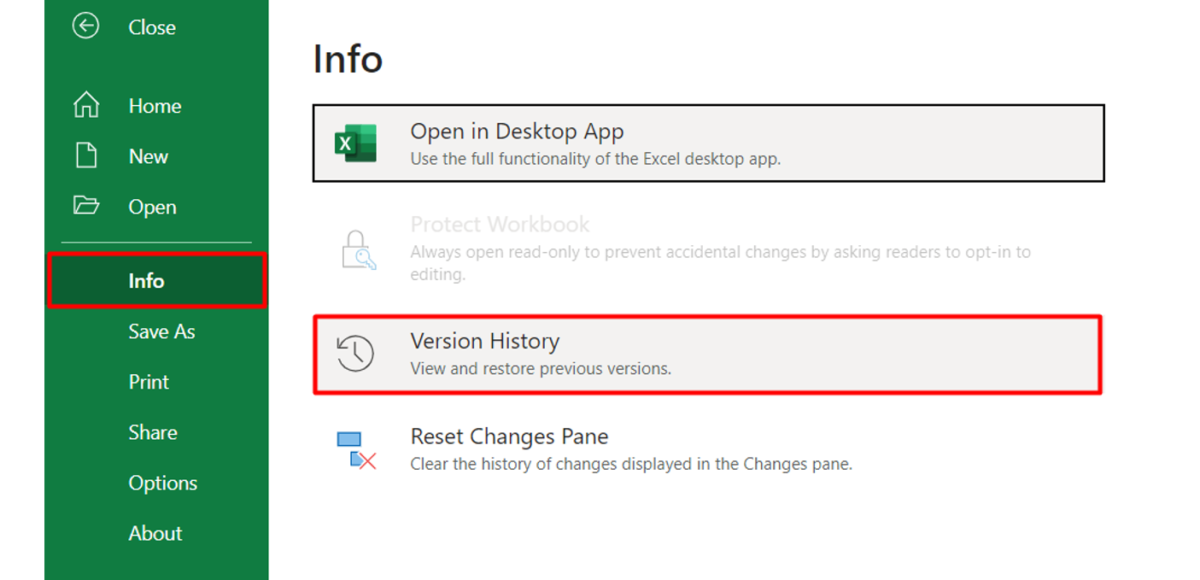The height and width of the screenshot is (580, 1200).
Task: Open the Save As menu item
Action: pos(161,332)
